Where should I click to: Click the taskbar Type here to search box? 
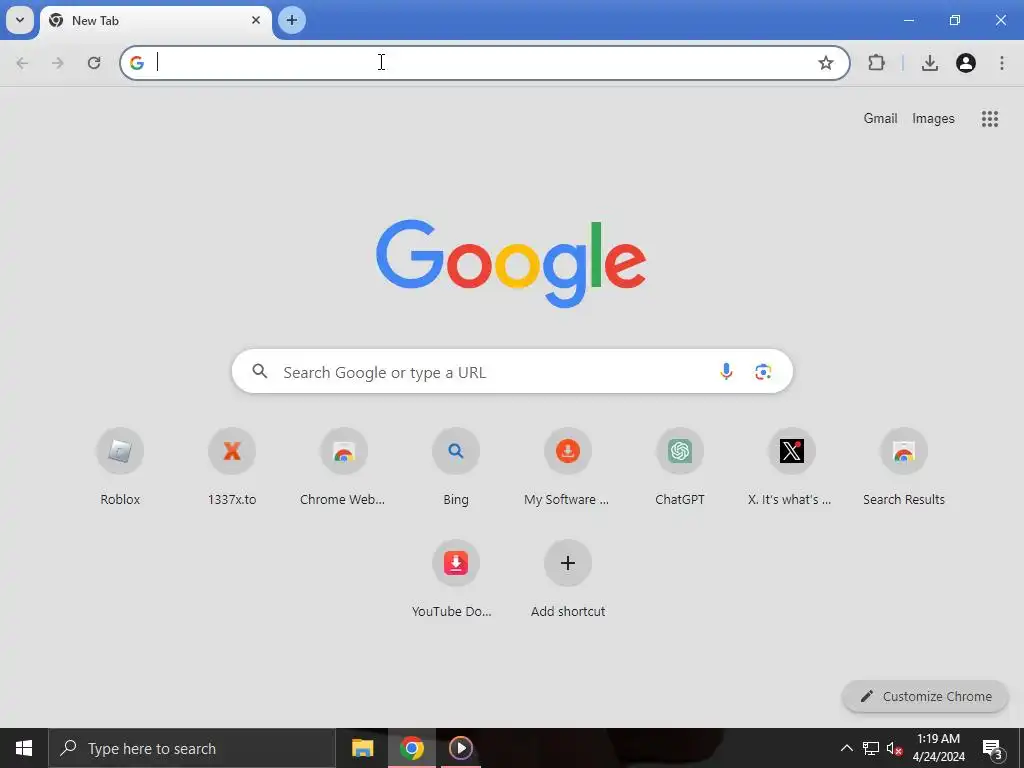click(192, 748)
